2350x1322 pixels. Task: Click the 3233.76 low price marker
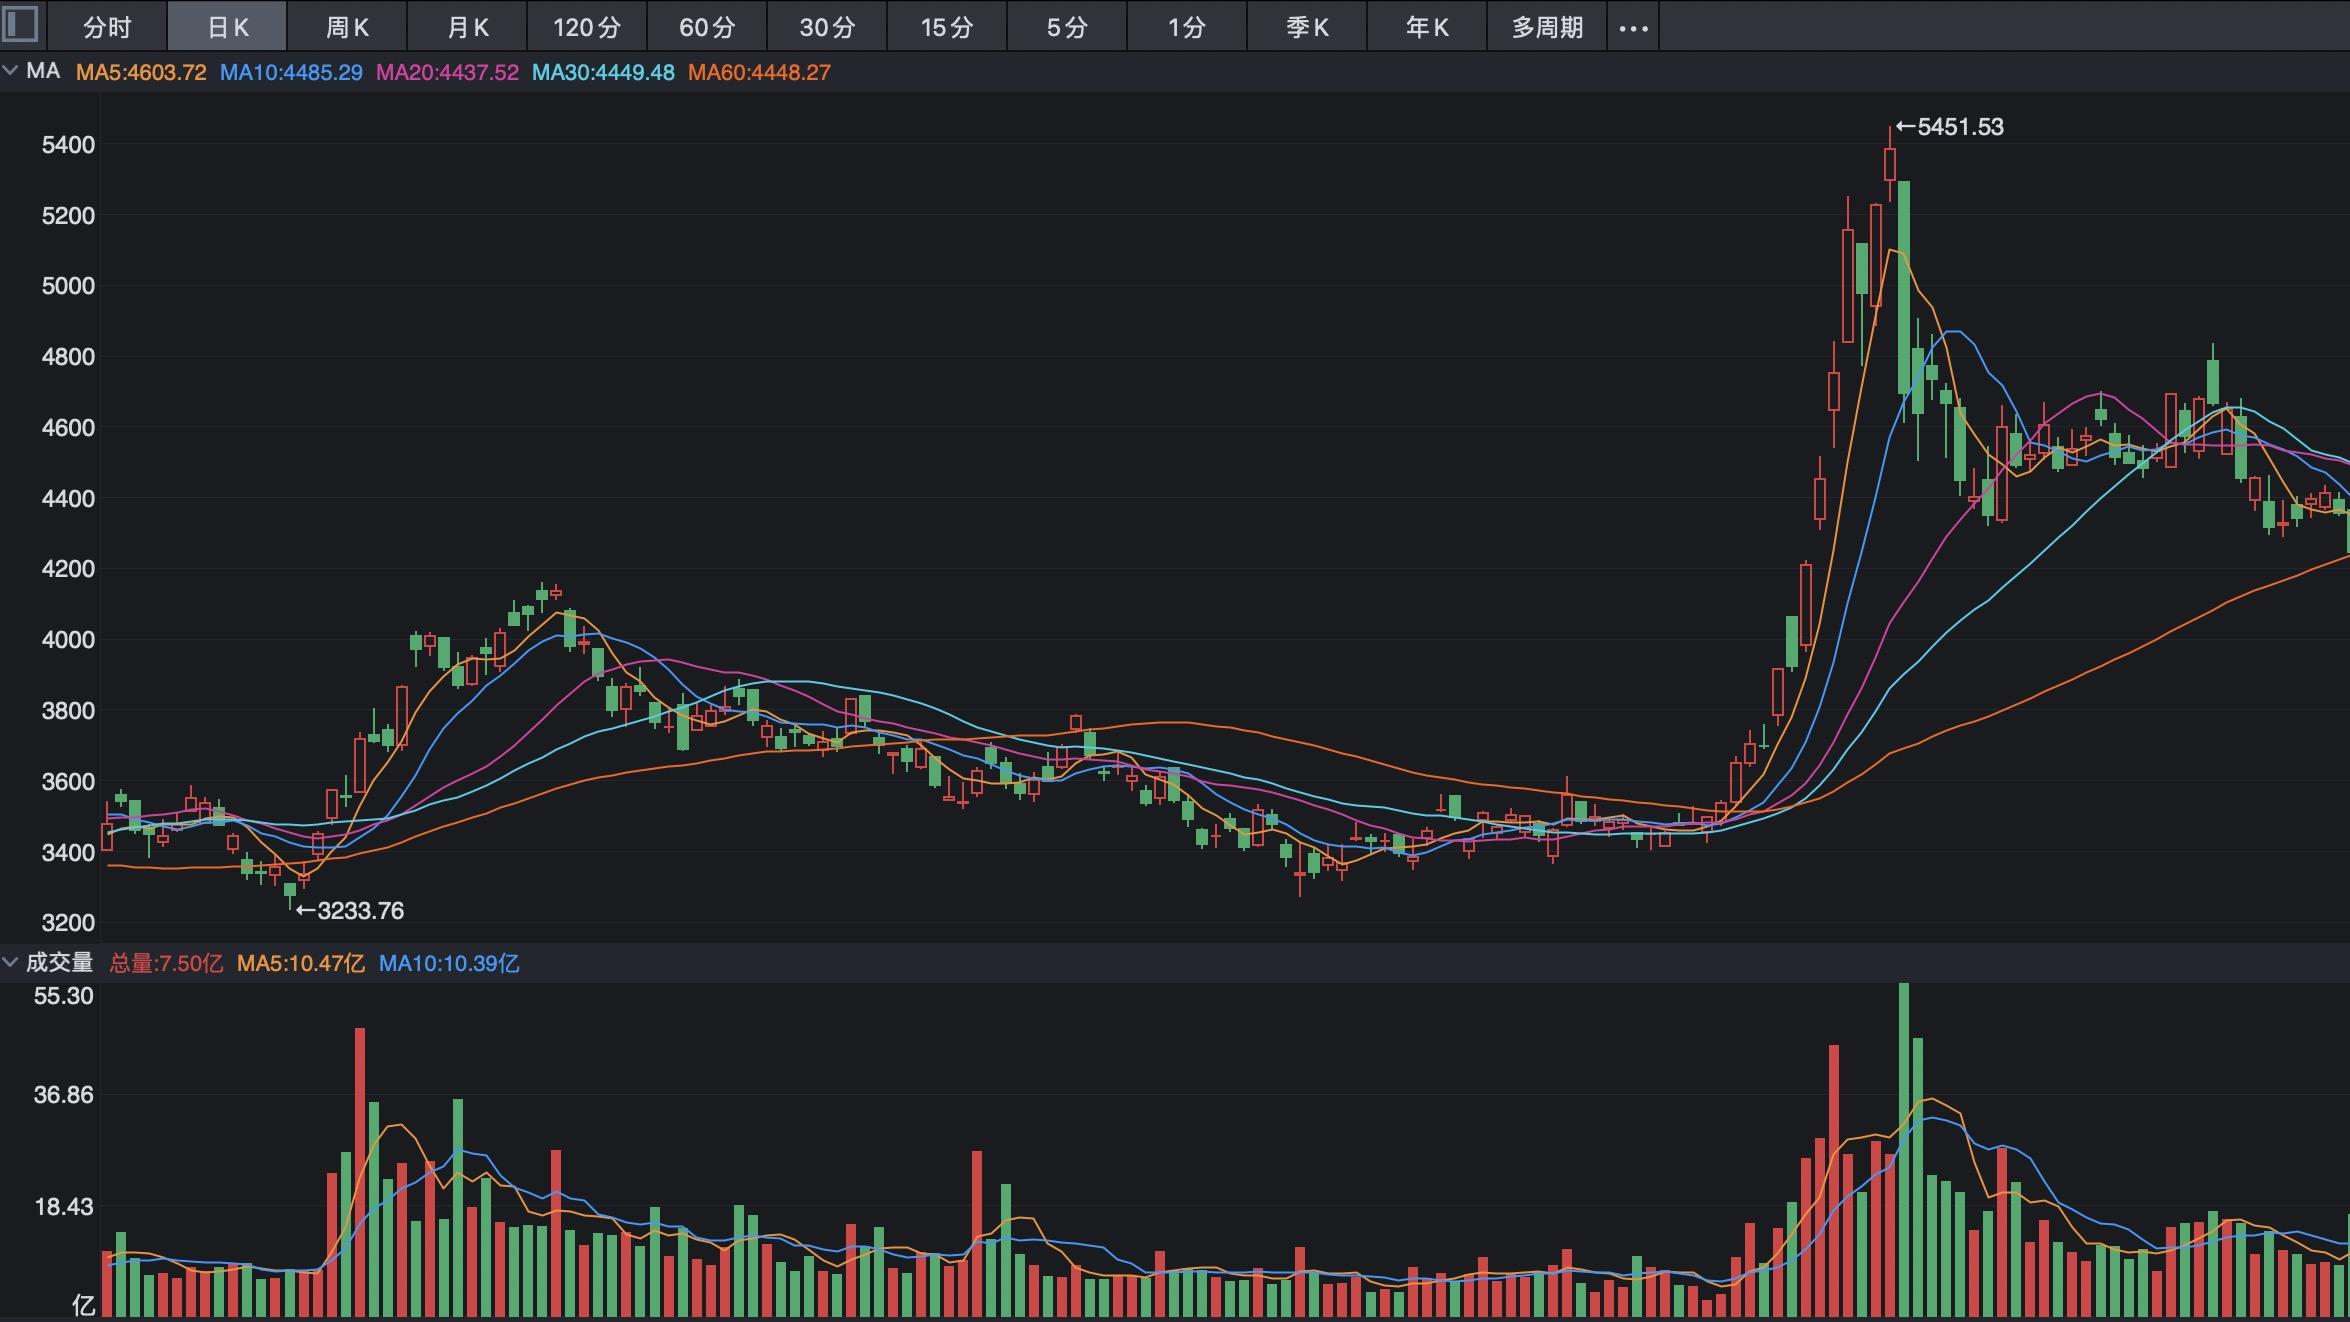[x=350, y=910]
